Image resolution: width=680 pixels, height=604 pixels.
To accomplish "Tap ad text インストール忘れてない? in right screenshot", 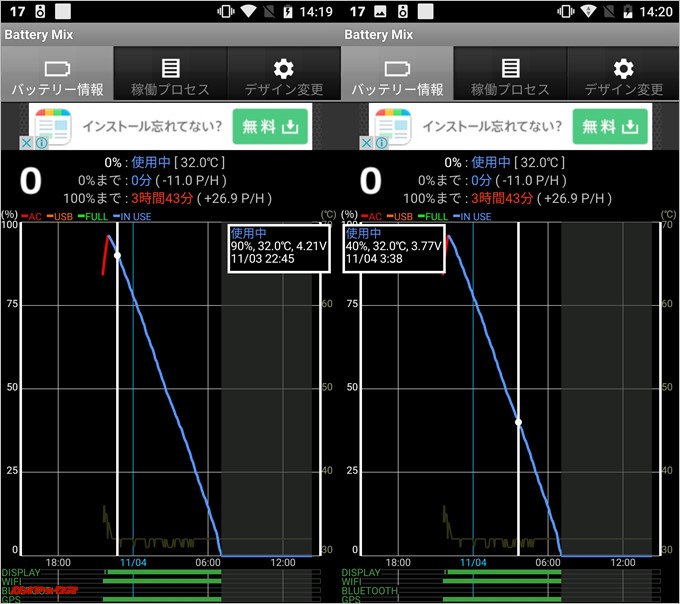I will 490,127.
